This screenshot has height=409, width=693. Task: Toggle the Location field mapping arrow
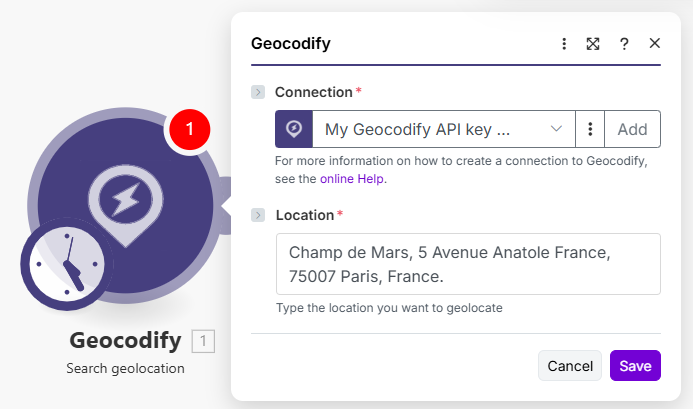point(258,215)
